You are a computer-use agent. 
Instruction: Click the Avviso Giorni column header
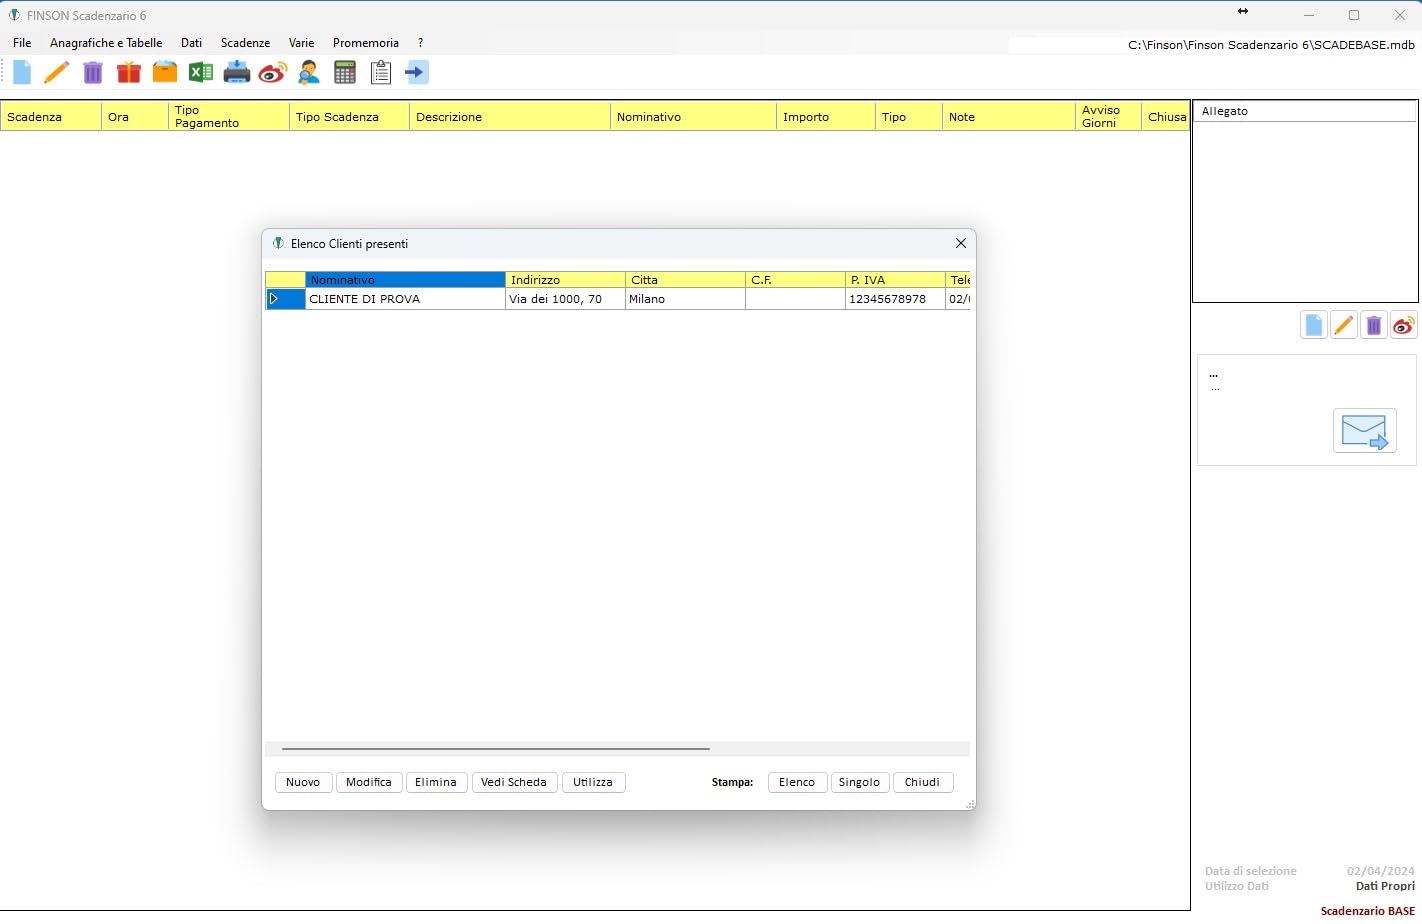1108,116
